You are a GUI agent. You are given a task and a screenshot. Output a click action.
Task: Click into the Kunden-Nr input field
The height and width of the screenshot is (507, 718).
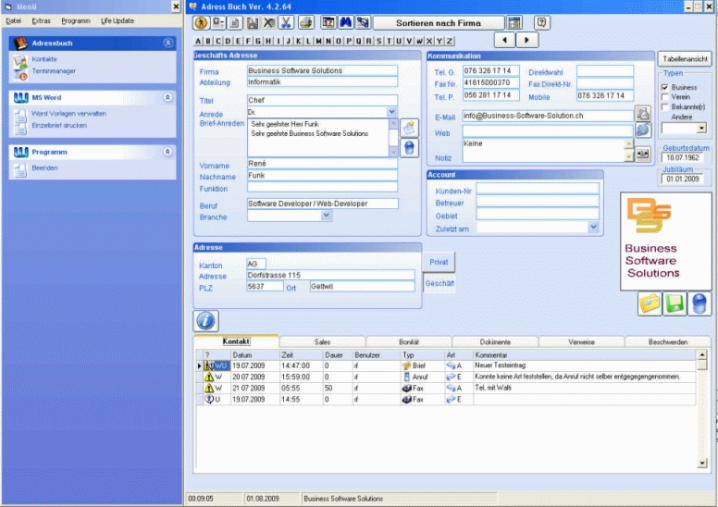(x=537, y=187)
